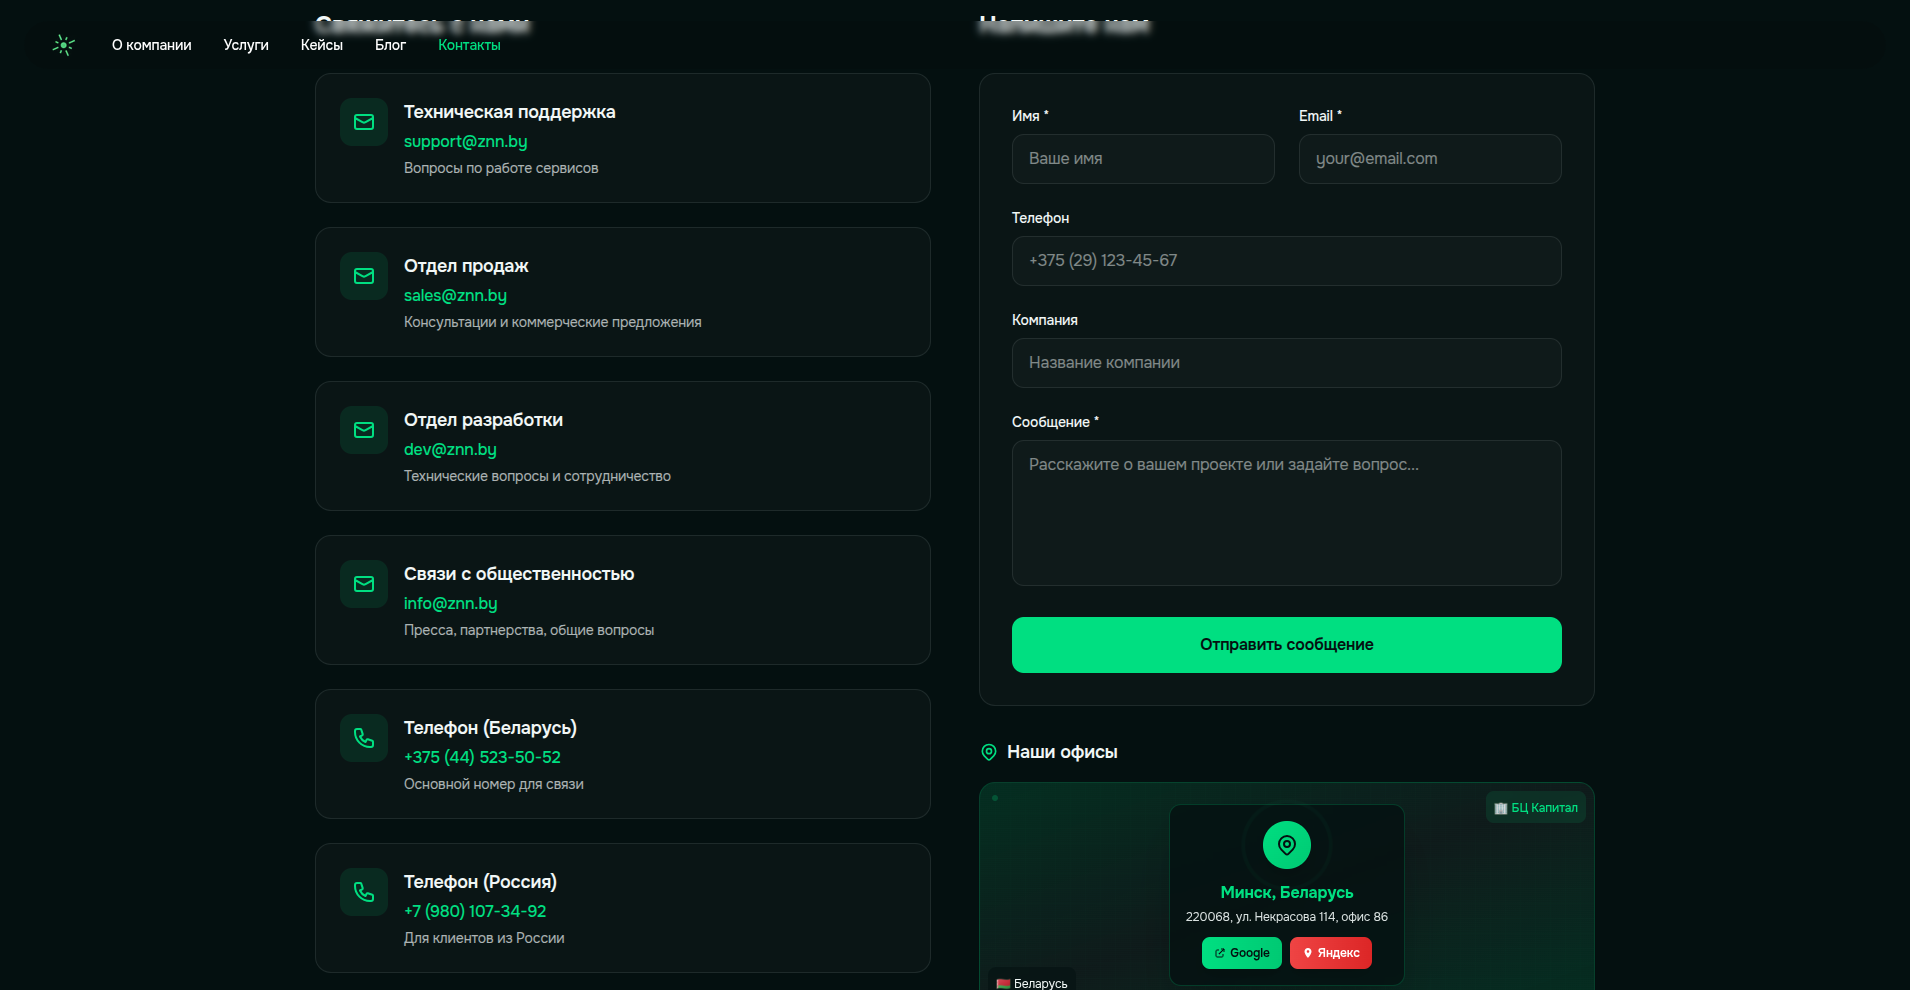Screen dimensions: 1910x990
Task: Open Minsk office in Яндекс maps
Action: [1330, 953]
